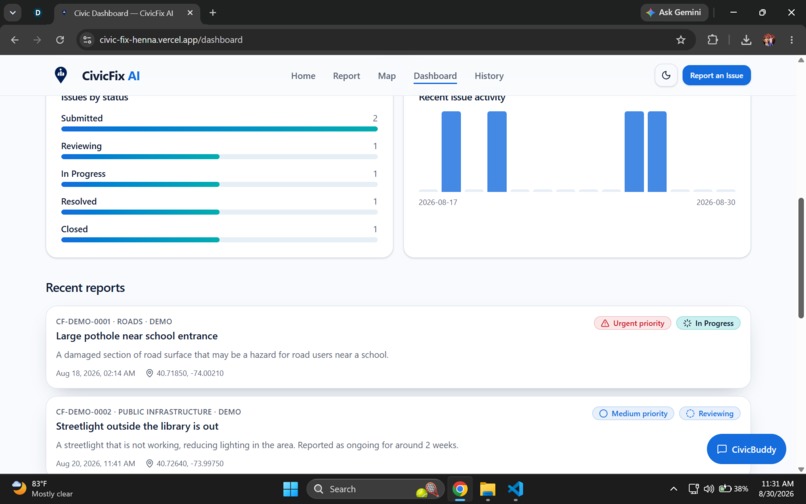Viewport: 806px width, 504px height.
Task: Click the first bar in activity chart
Action: tap(451, 152)
